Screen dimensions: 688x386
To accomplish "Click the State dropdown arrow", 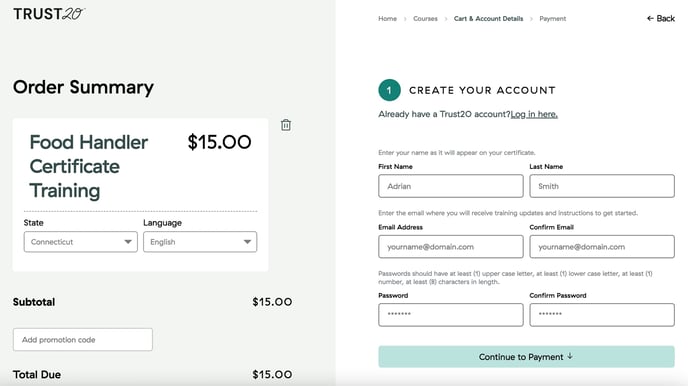I will click(x=128, y=242).
